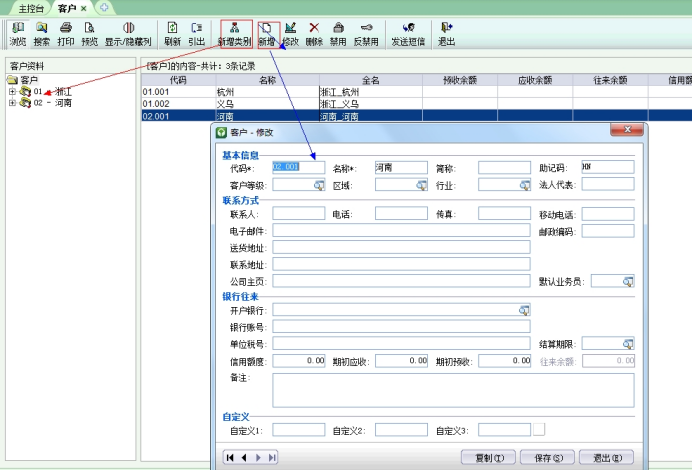Click the 发送短信 (send SMS) icon
This screenshot has height=470, width=692.
click(x=407, y=34)
